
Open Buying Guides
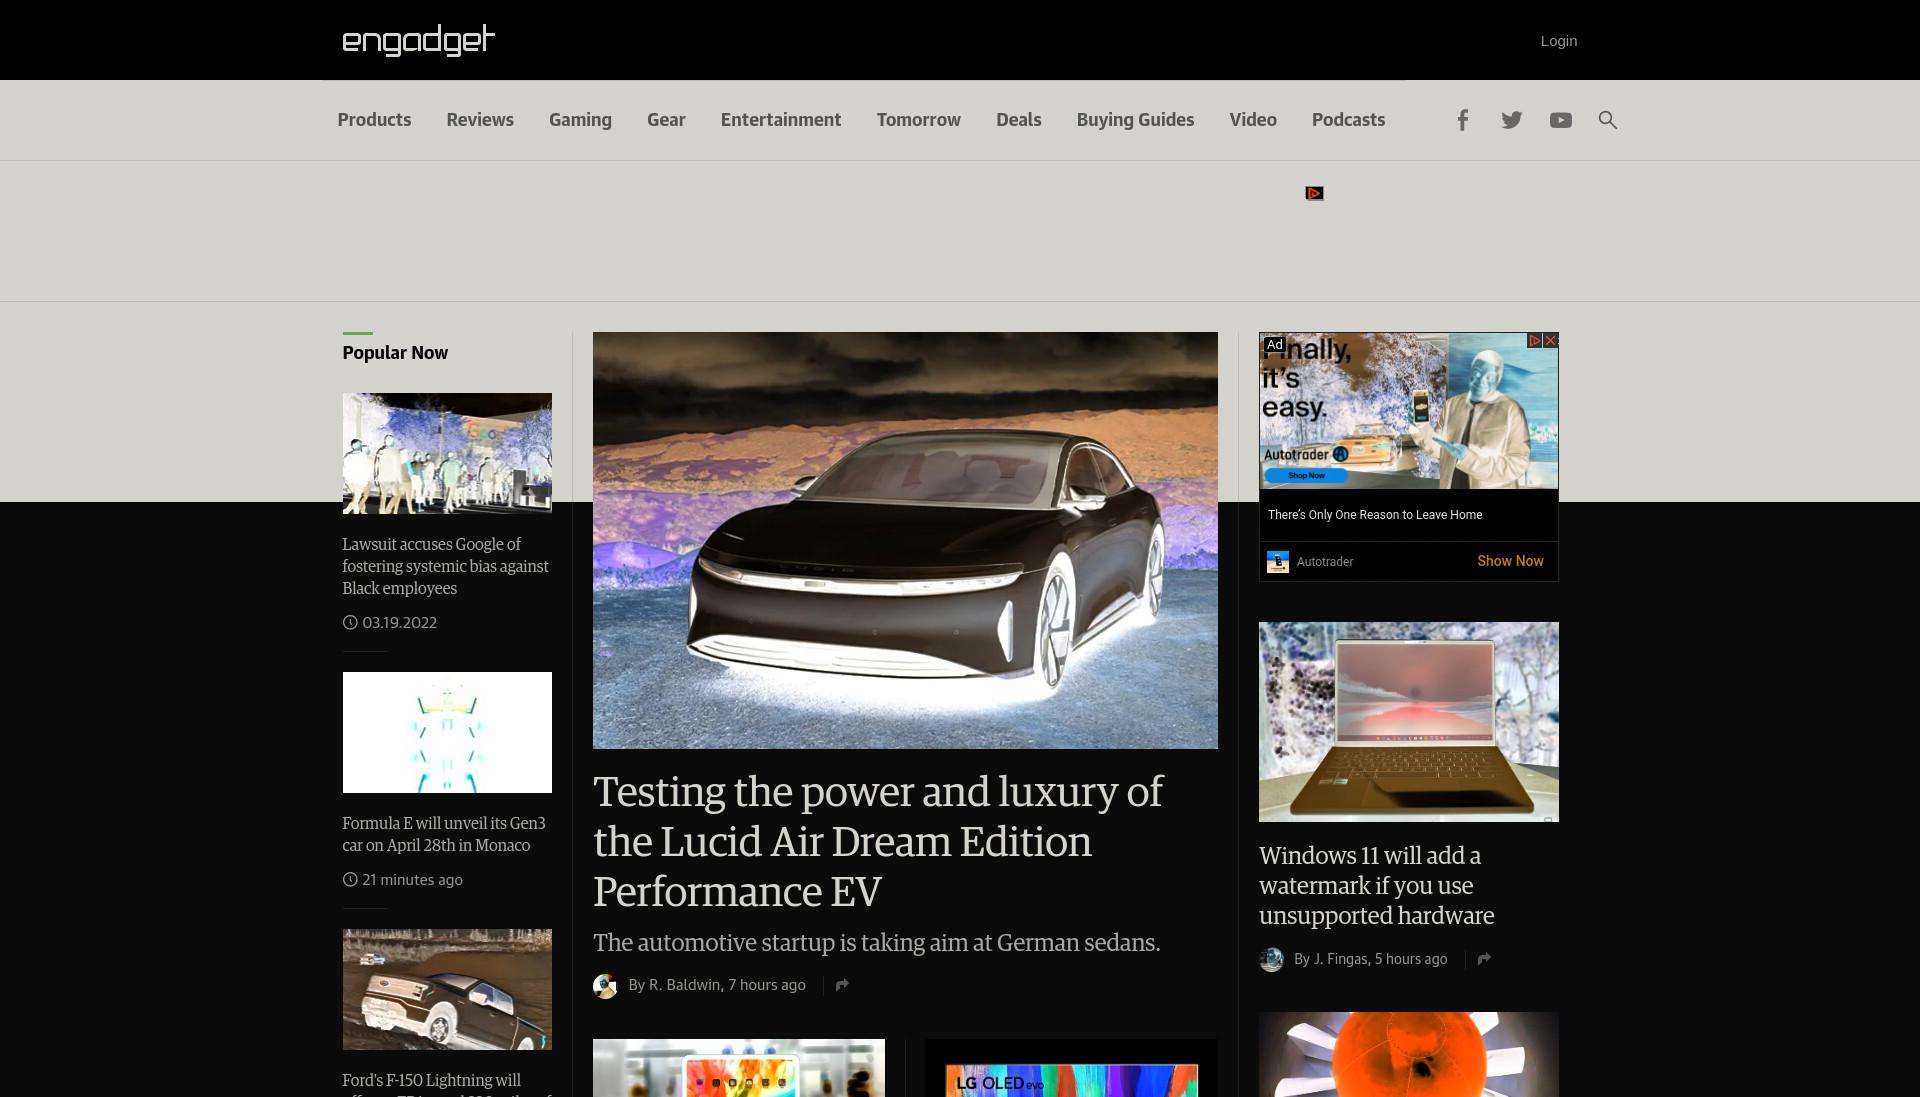click(x=1135, y=120)
